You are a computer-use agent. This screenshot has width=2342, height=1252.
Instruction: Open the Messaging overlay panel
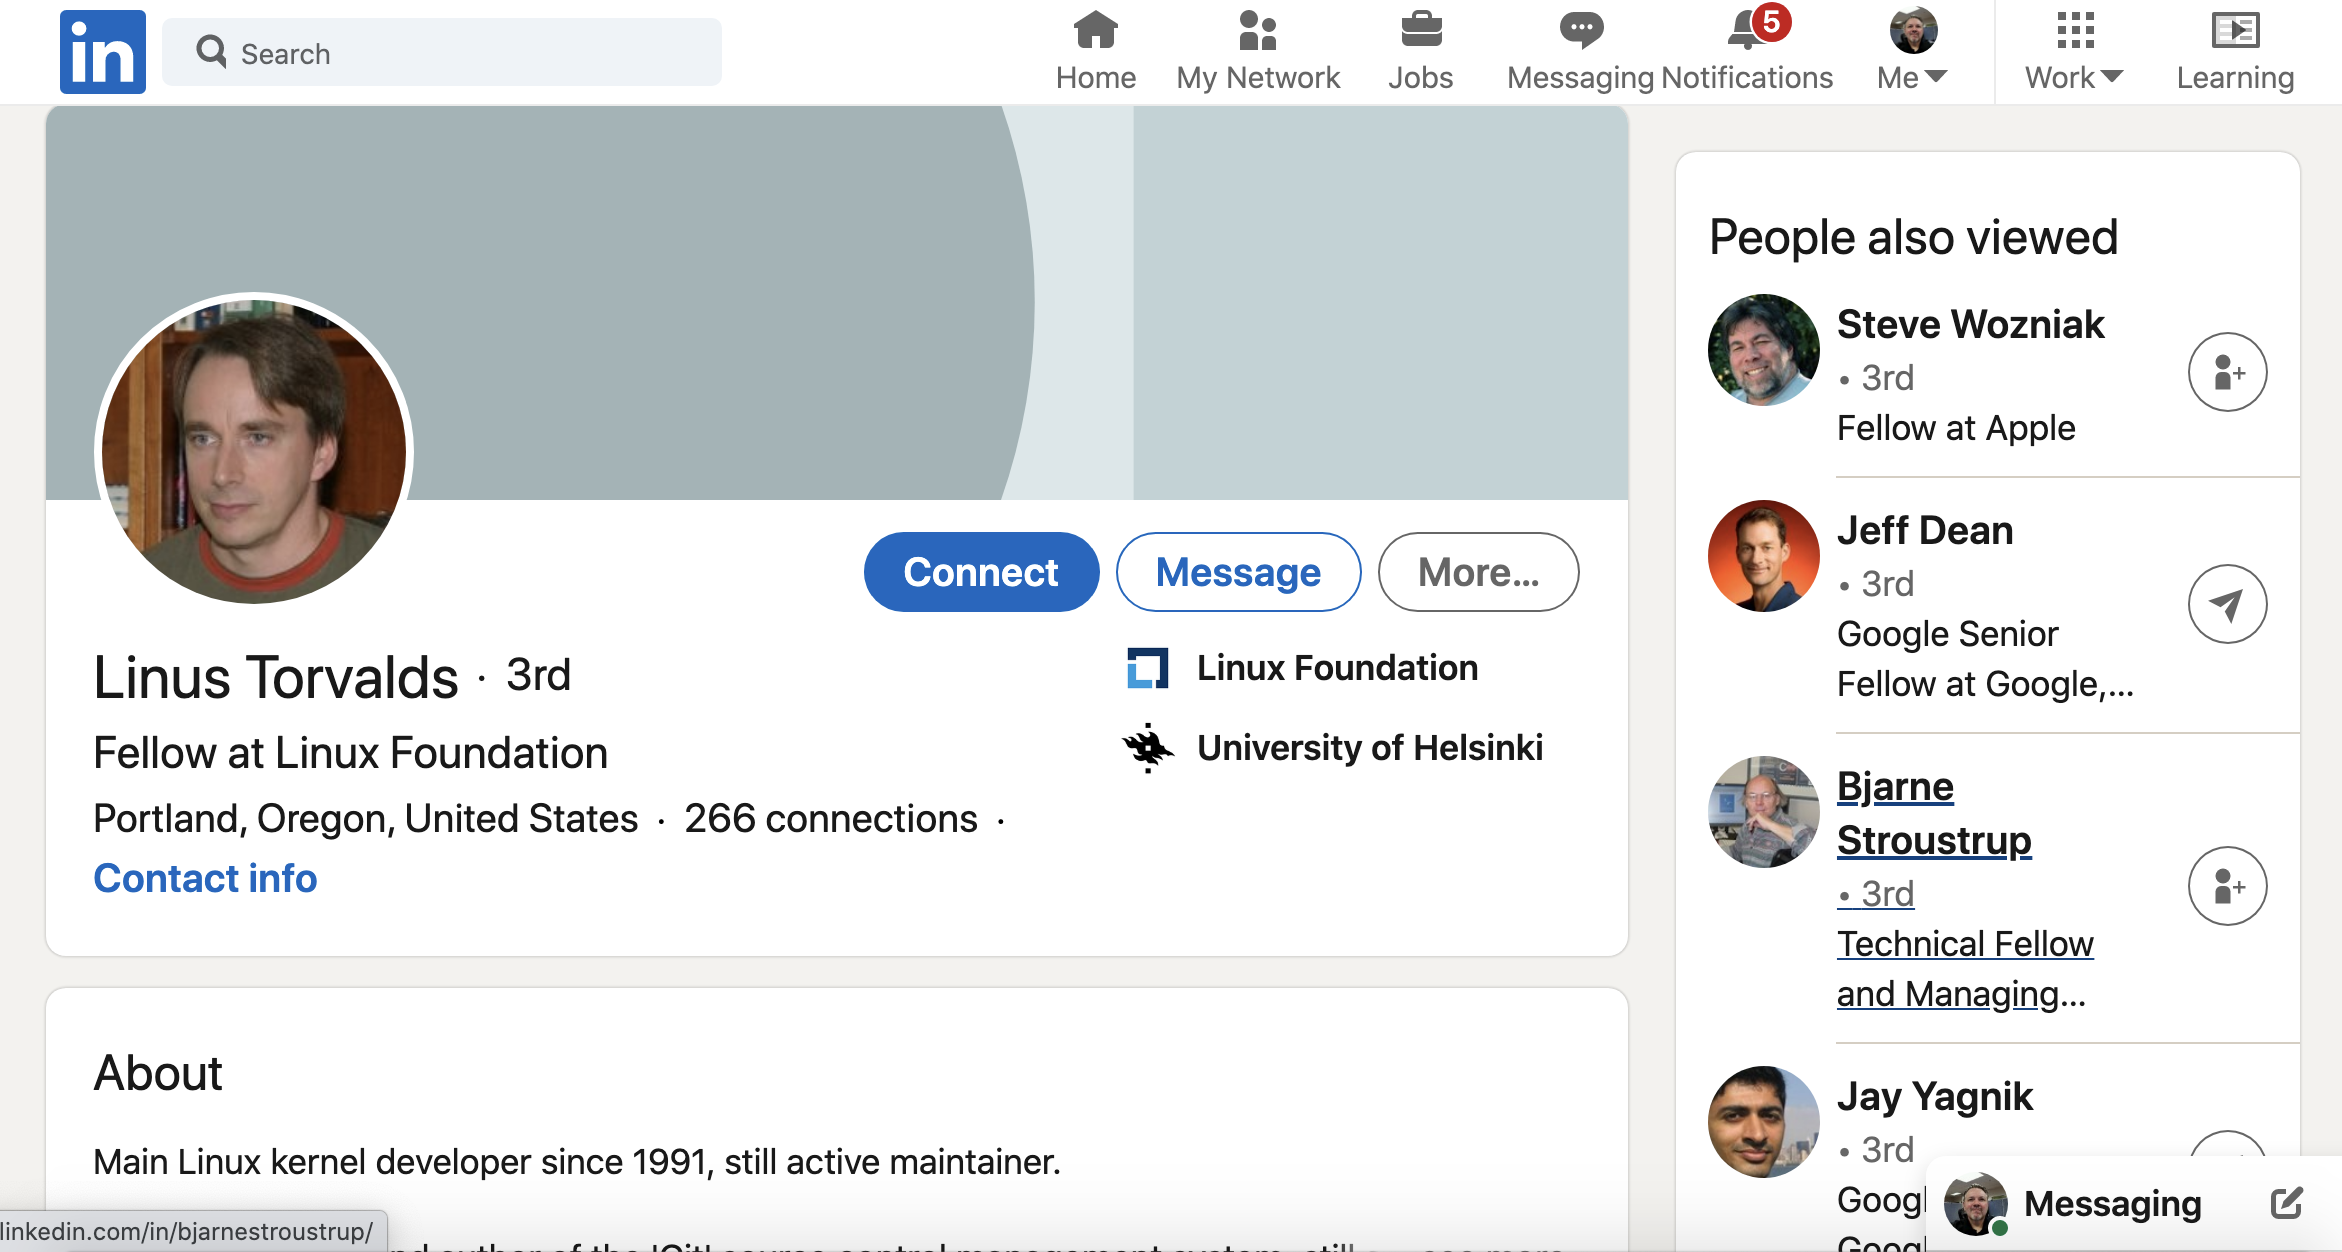[2112, 1203]
